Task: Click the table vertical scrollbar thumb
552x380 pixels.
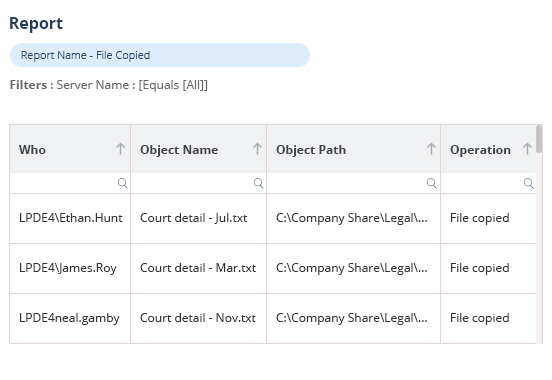Action: [539, 139]
